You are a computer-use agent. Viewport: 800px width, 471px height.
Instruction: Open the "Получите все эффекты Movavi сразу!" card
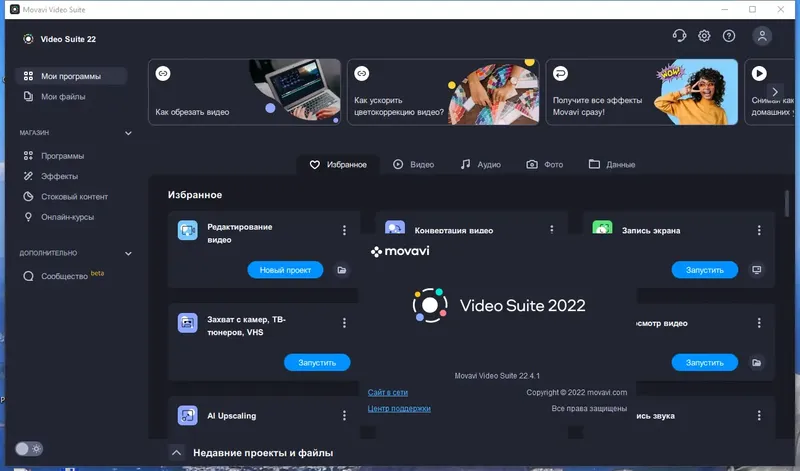(x=642, y=92)
